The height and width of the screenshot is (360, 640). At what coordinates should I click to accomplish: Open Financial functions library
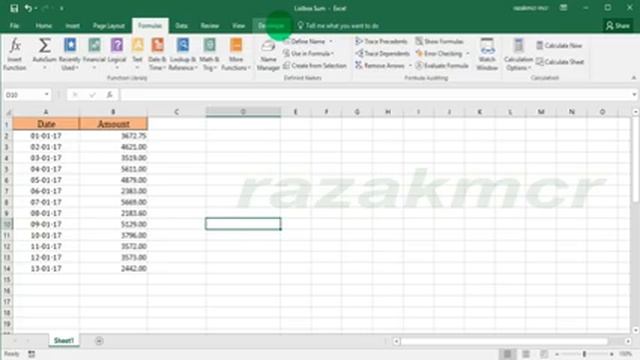[94, 54]
